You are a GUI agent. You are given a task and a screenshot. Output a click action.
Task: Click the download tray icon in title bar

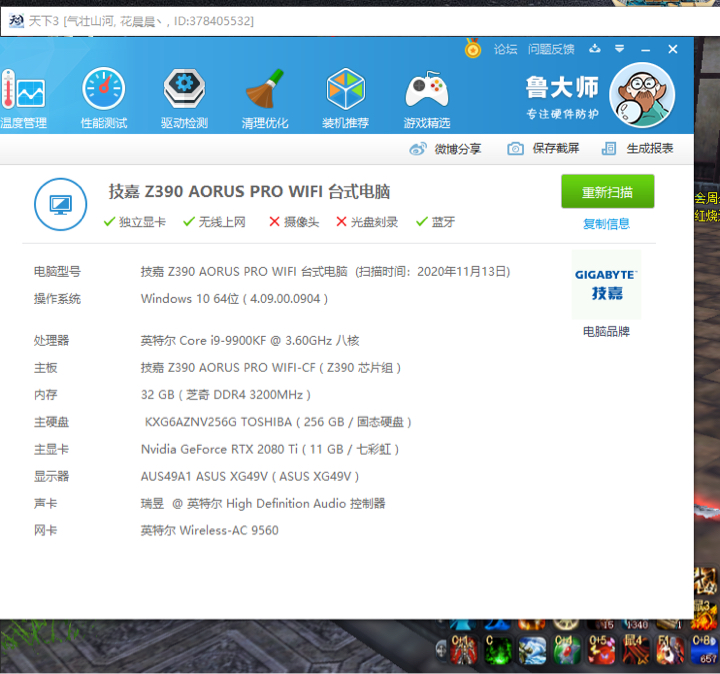[595, 48]
